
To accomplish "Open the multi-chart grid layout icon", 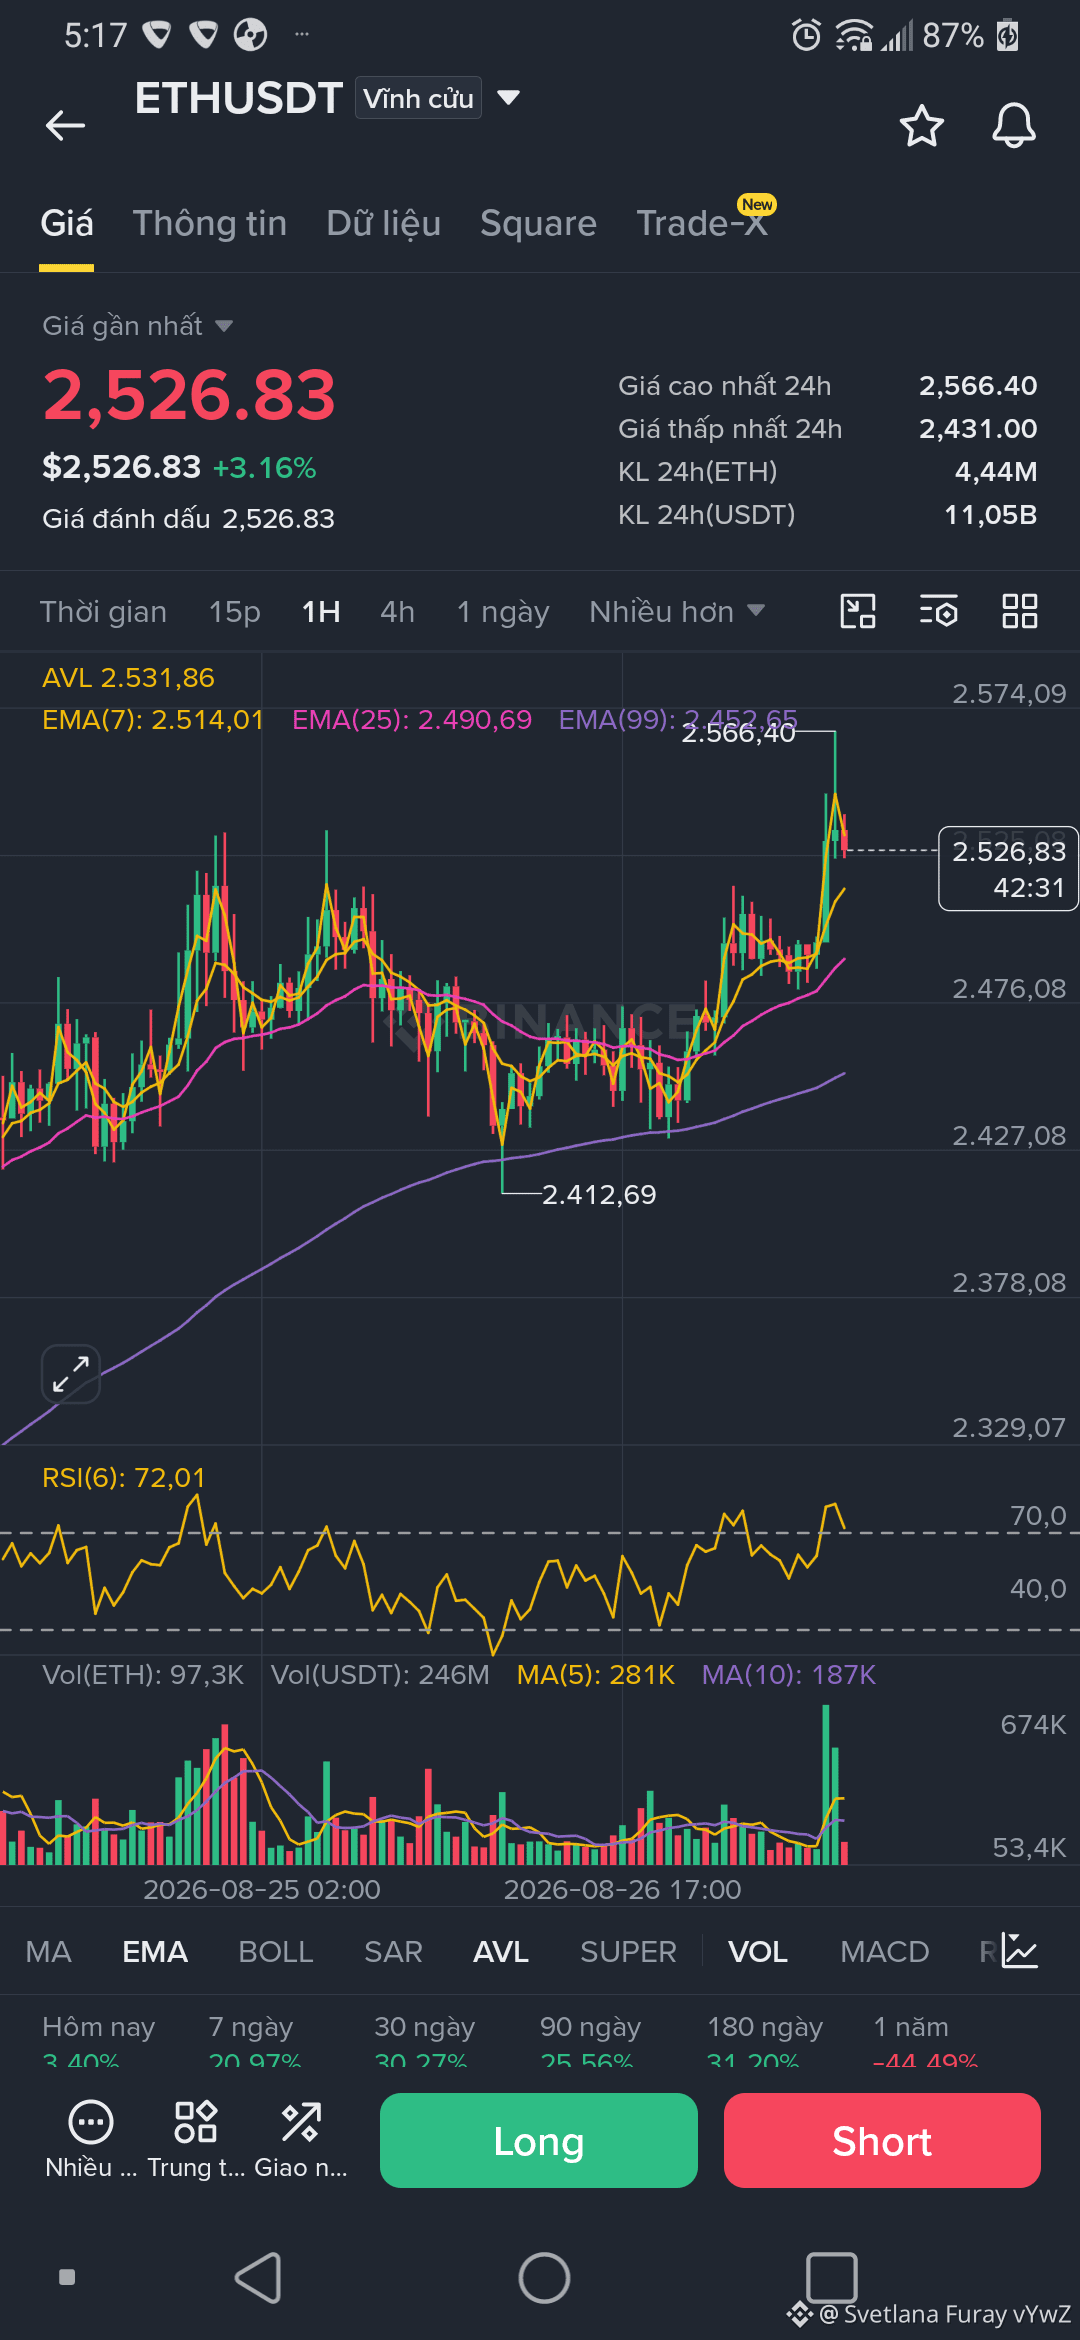I will click(1020, 611).
